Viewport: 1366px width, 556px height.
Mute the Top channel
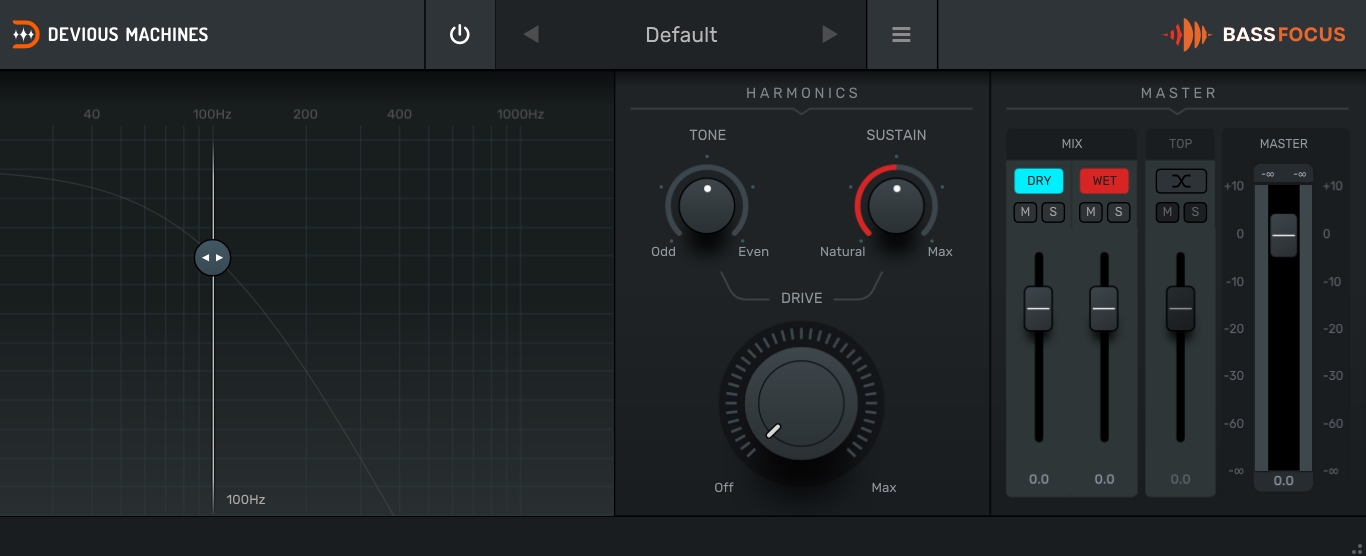(1167, 212)
